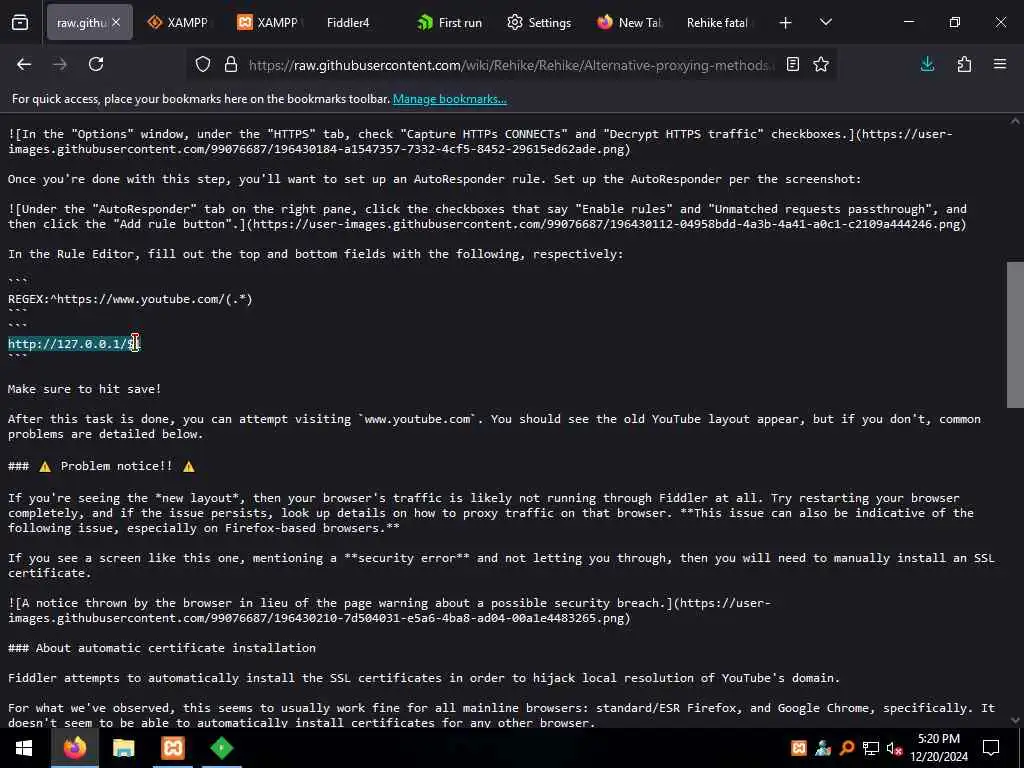Viewport: 1024px width, 768px height.
Task: Click the highlighted http://127.0.0.1/$1 text
Action: click(74, 344)
